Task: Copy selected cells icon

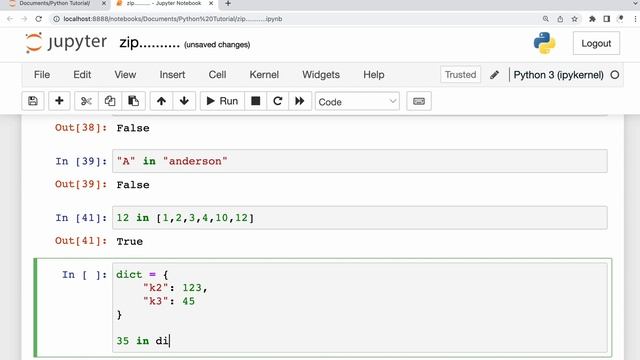Action: [110, 101]
